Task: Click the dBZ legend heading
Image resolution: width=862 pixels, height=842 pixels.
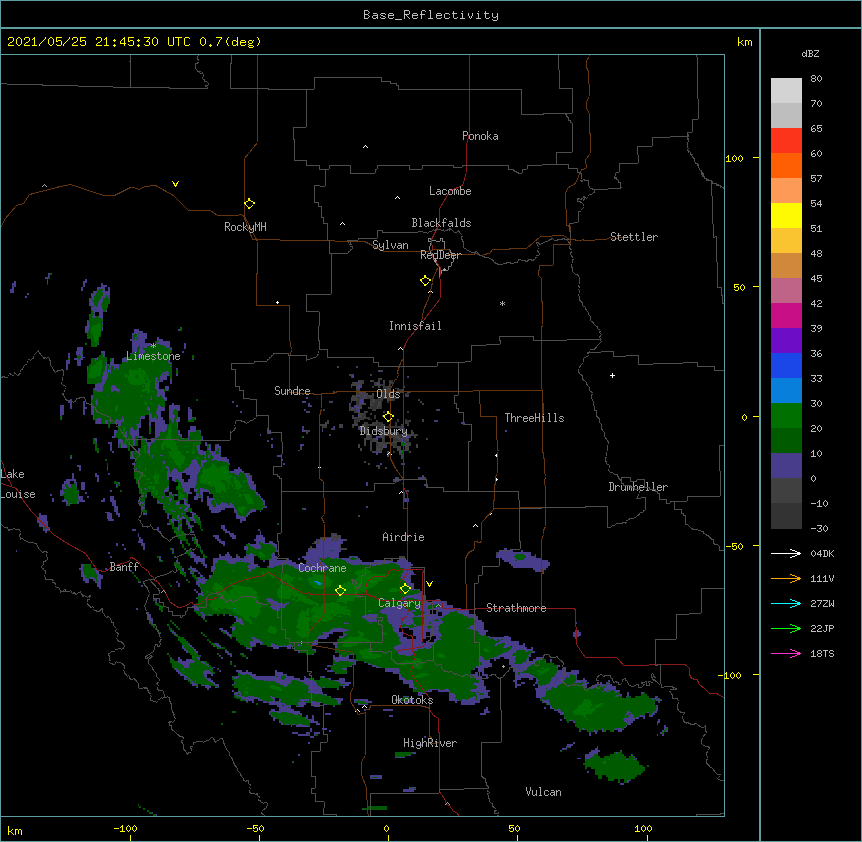Action: click(x=810, y=53)
